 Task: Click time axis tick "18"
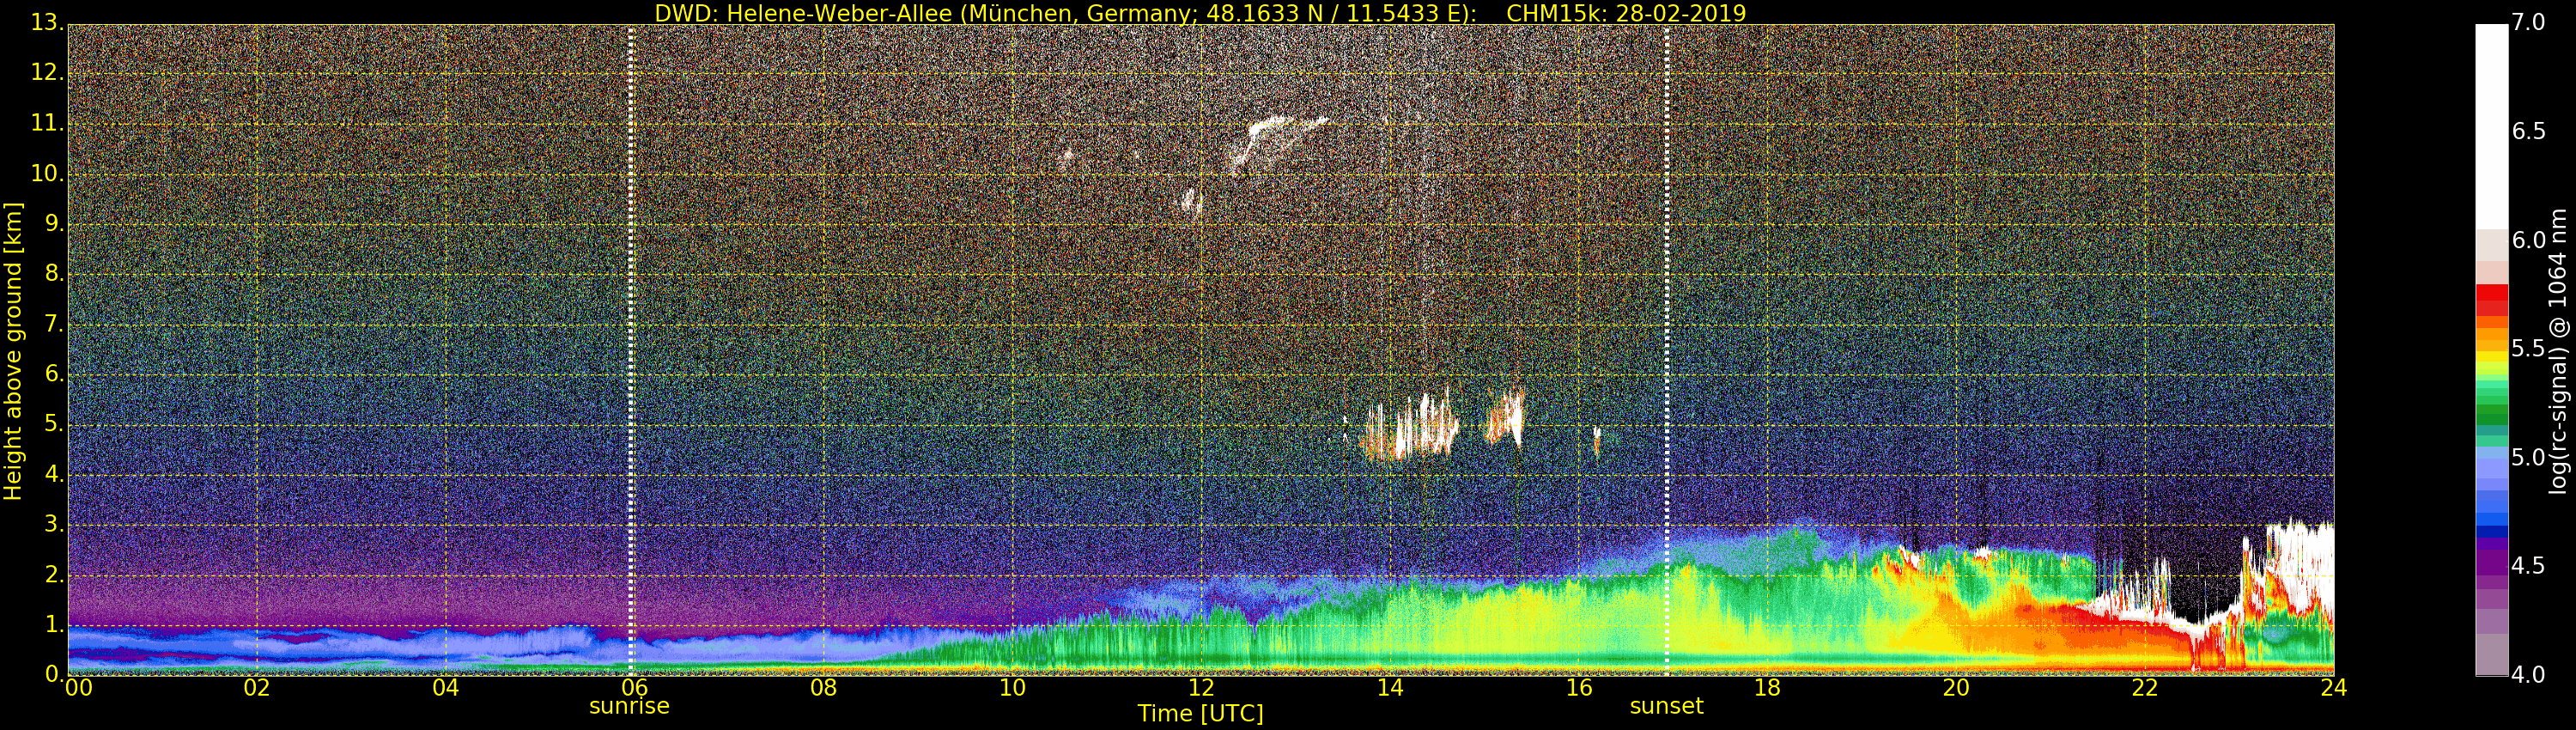point(1767,688)
